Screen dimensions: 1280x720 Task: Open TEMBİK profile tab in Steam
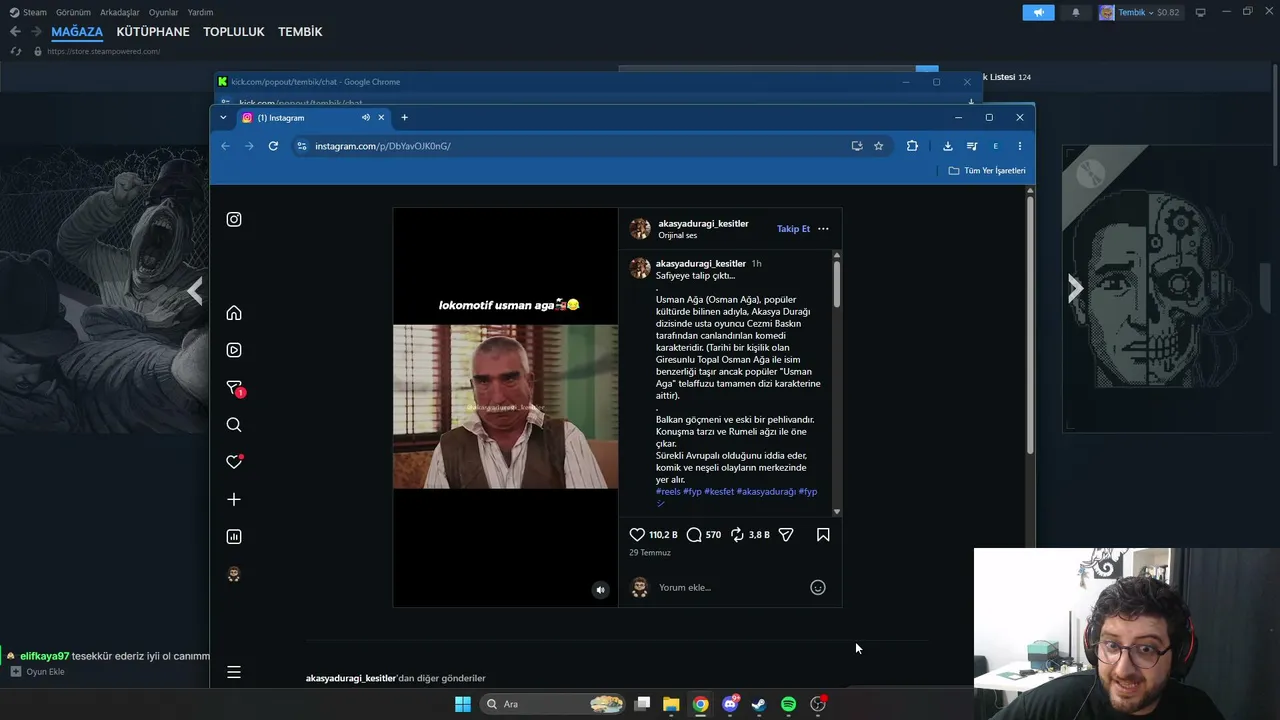[300, 32]
